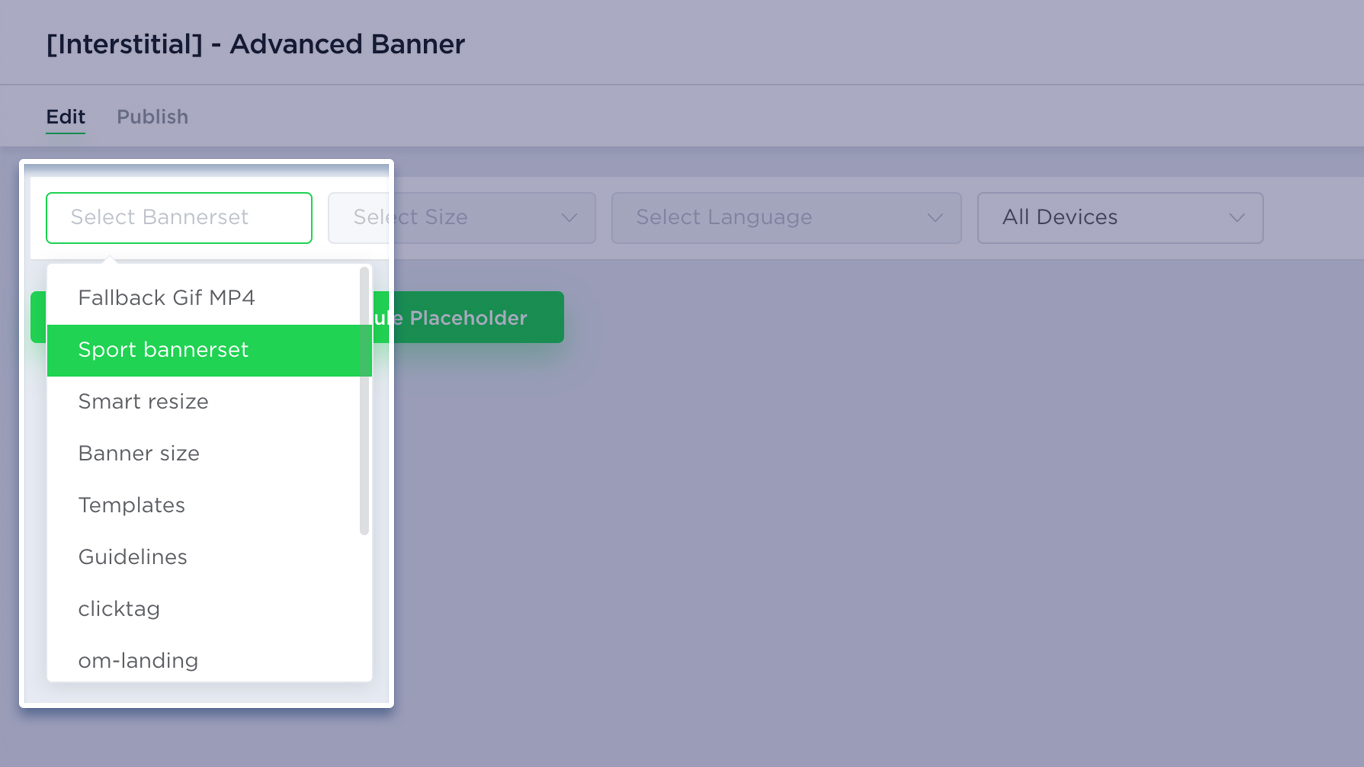The image size is (1364, 767).
Task: Pick the Smart resize option
Action: point(209,402)
